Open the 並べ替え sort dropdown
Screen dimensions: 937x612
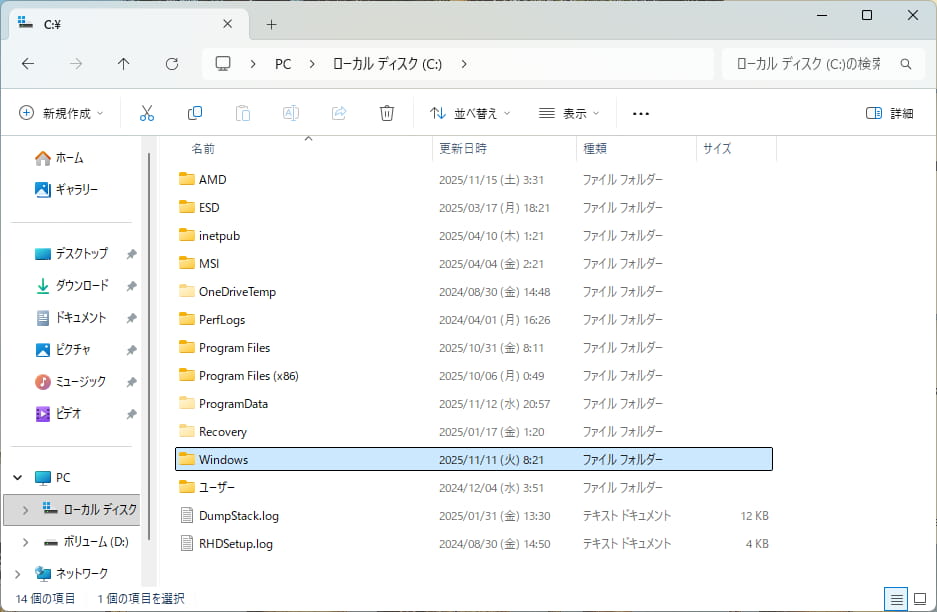[470, 113]
